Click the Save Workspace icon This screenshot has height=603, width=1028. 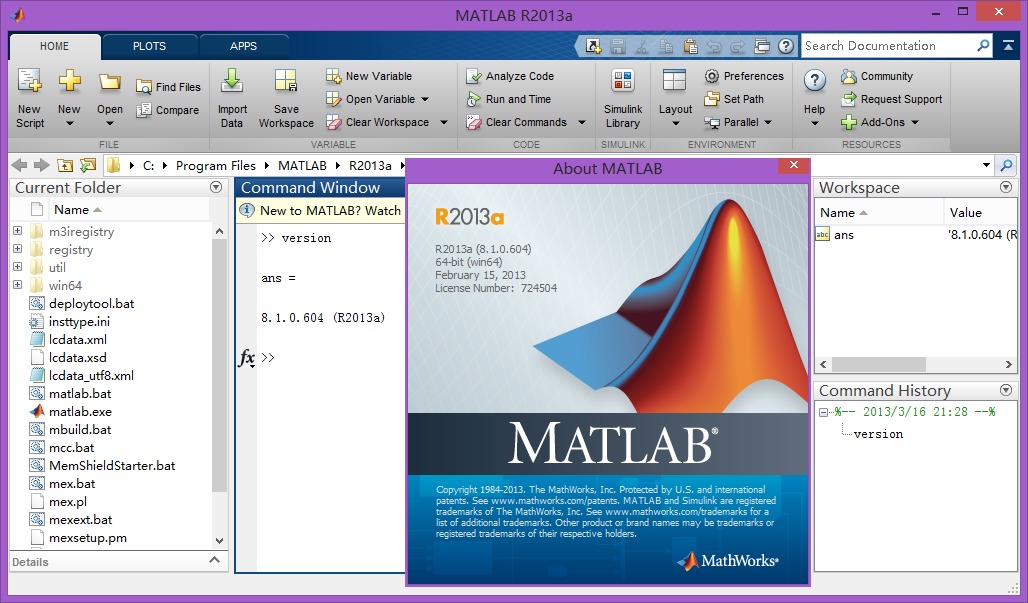[286, 84]
